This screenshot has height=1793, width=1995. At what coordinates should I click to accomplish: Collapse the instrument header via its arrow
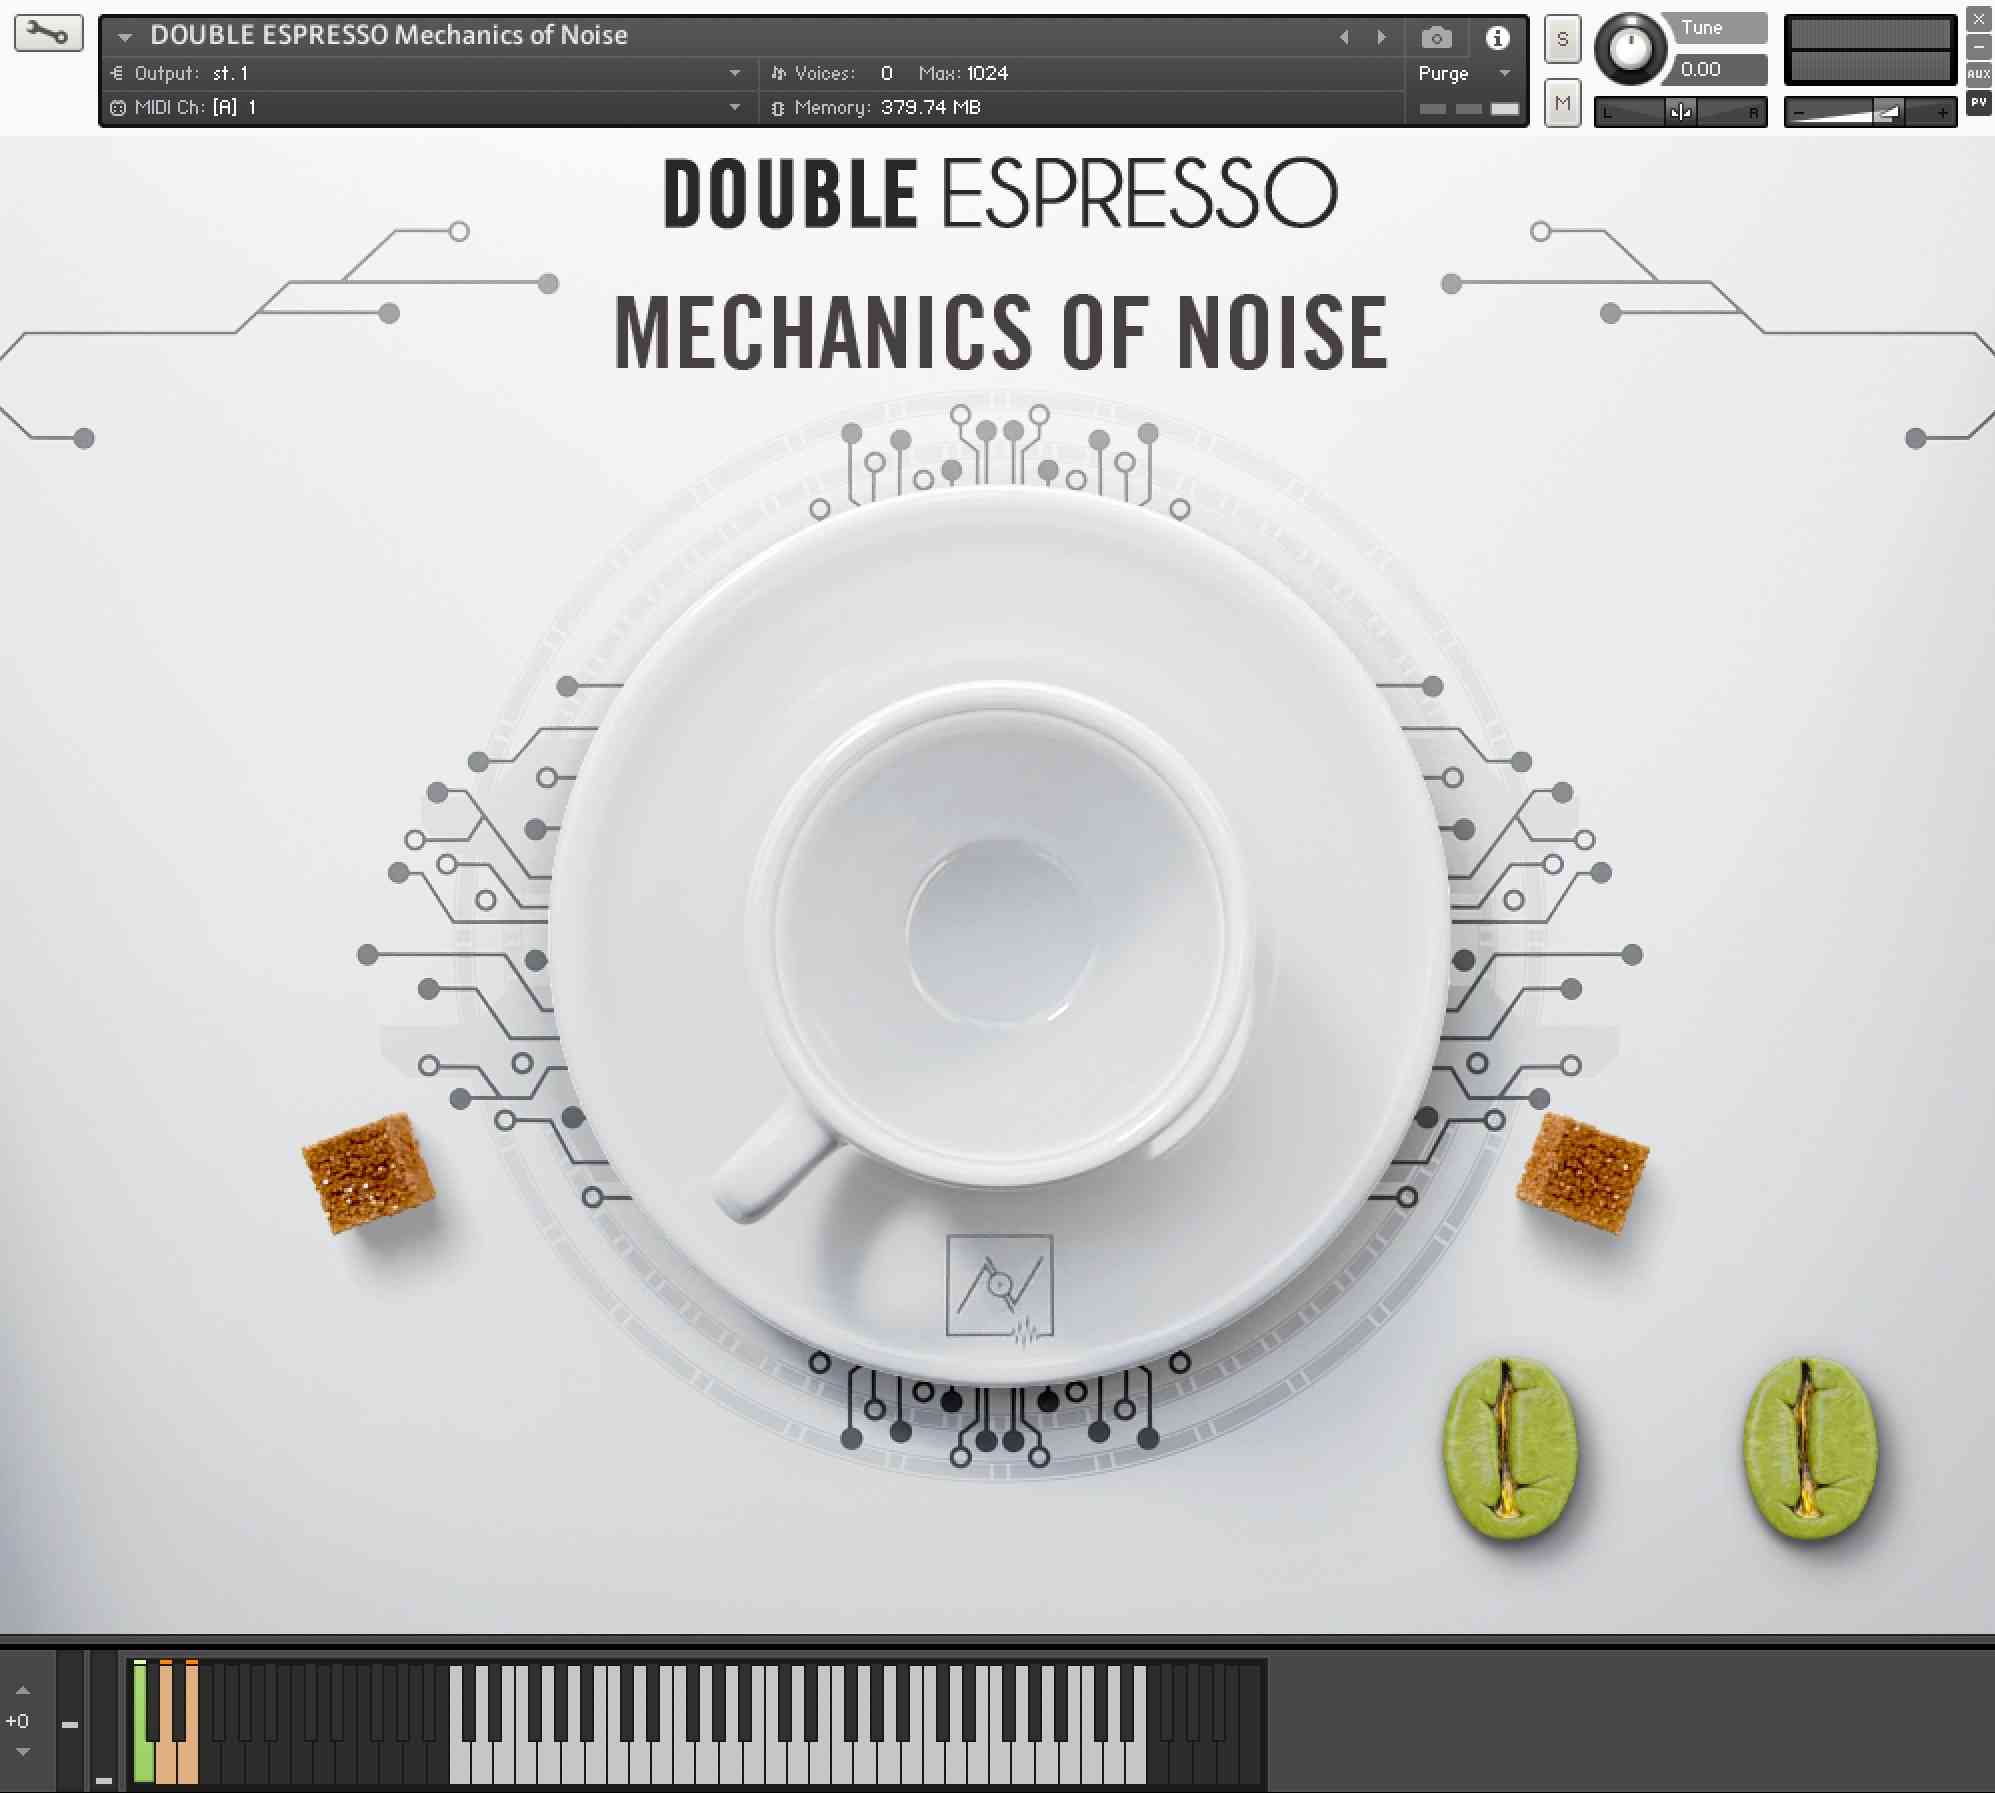coord(124,36)
